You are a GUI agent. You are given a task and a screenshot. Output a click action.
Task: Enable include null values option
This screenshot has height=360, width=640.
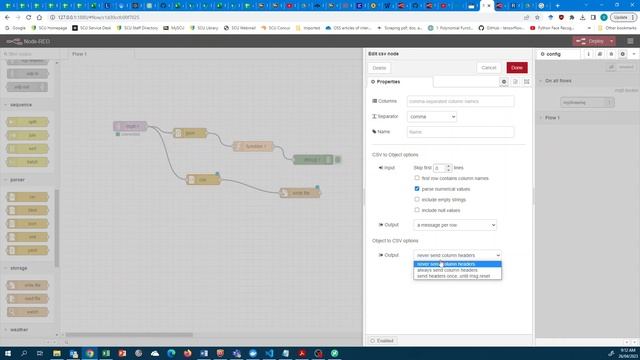[x=417, y=210]
